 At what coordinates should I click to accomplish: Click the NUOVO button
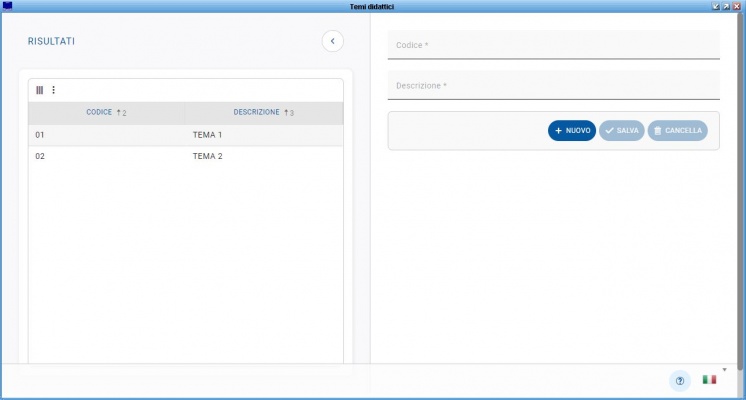(572, 130)
